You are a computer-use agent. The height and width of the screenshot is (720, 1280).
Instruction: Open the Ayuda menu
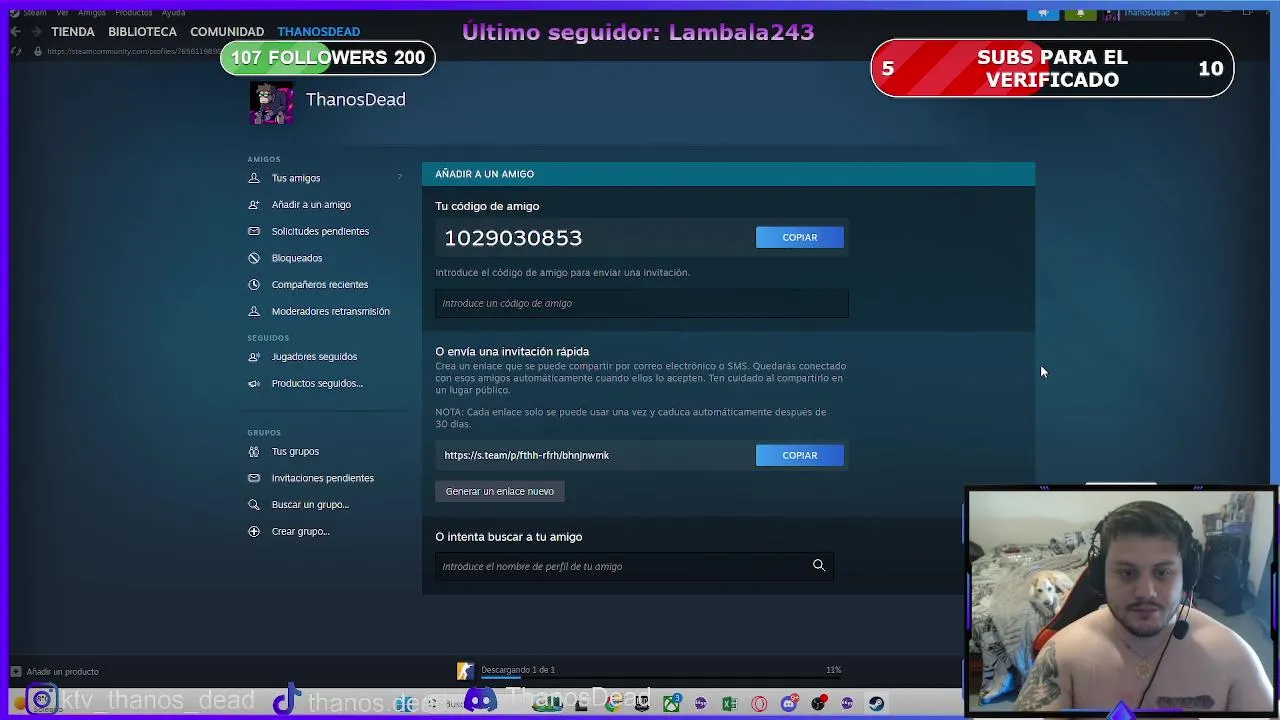173,13
